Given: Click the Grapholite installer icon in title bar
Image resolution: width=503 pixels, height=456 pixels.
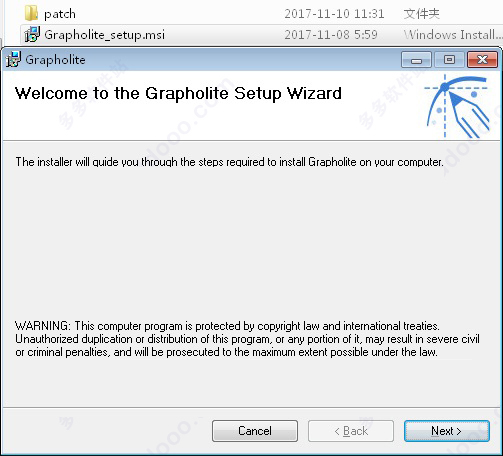Looking at the screenshot, I should 13,60.
